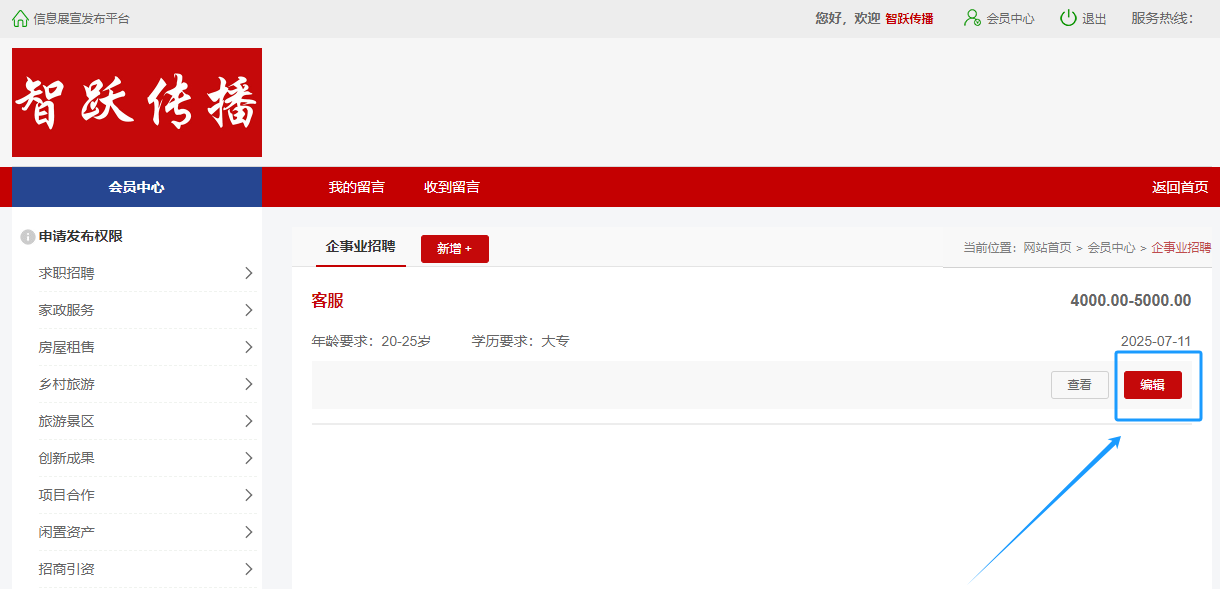This screenshot has height=589, width=1220.
Task: Click the date 2025-07-11
Action: pos(1156,341)
